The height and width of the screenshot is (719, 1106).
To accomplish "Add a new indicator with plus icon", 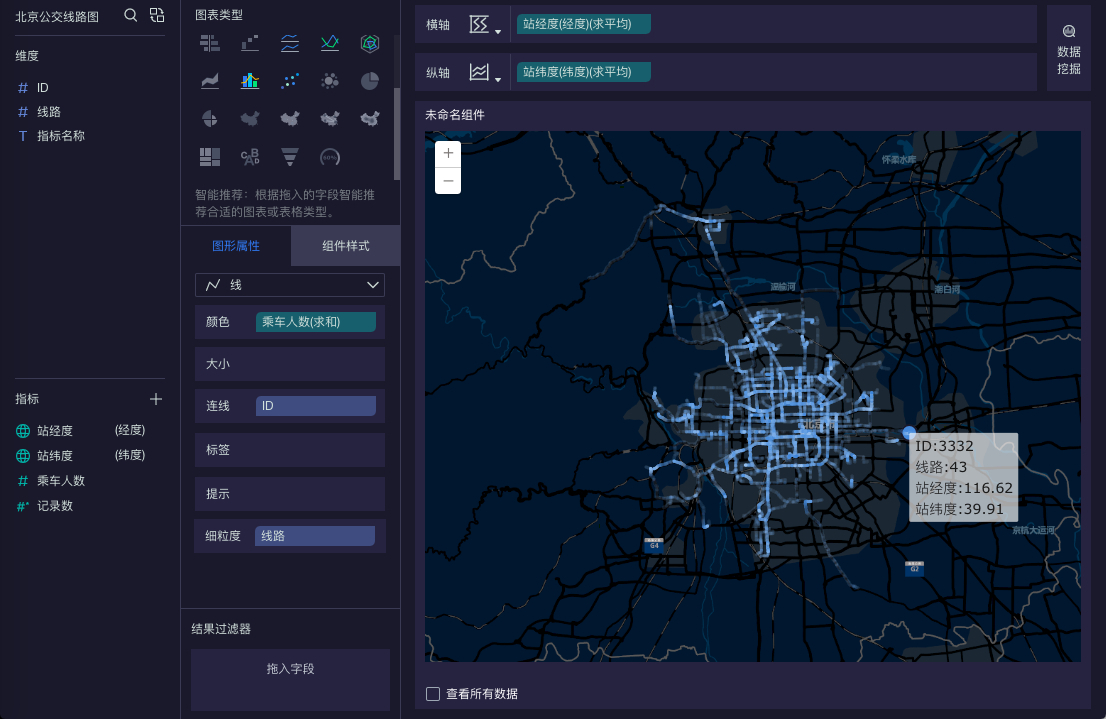I will (156, 399).
